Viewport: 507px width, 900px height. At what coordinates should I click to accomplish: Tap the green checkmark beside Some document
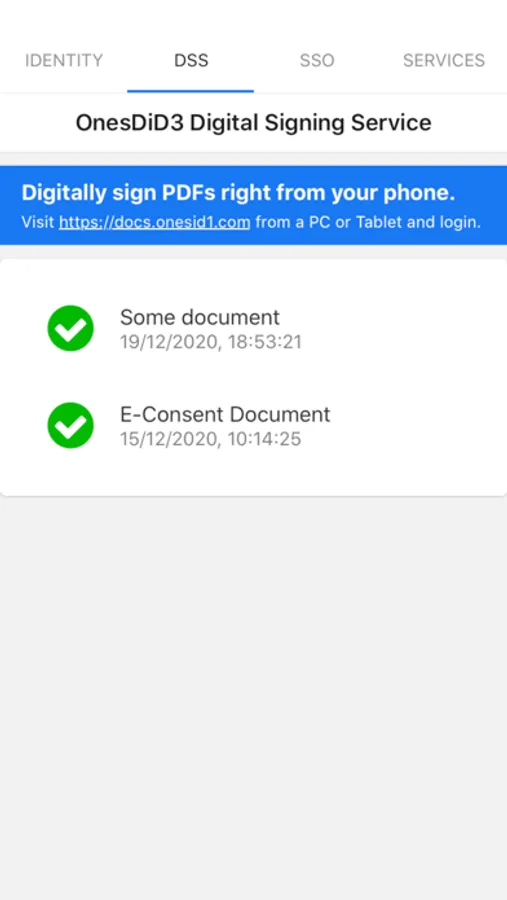(70, 328)
